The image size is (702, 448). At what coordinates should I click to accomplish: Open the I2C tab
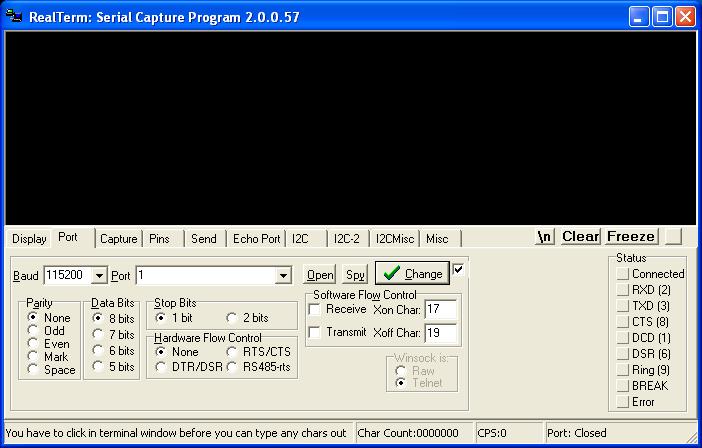click(x=300, y=239)
